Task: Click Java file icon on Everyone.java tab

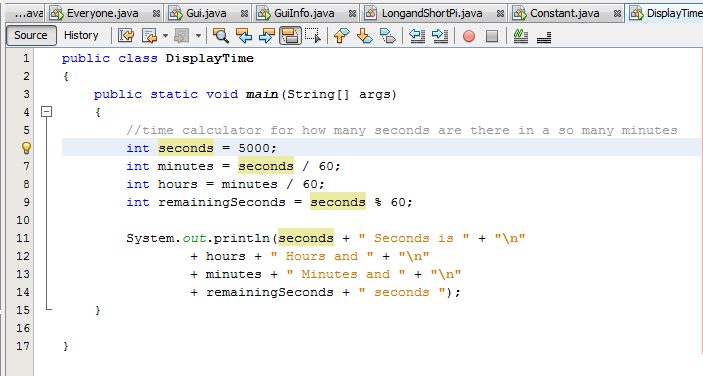Action: click(56, 13)
